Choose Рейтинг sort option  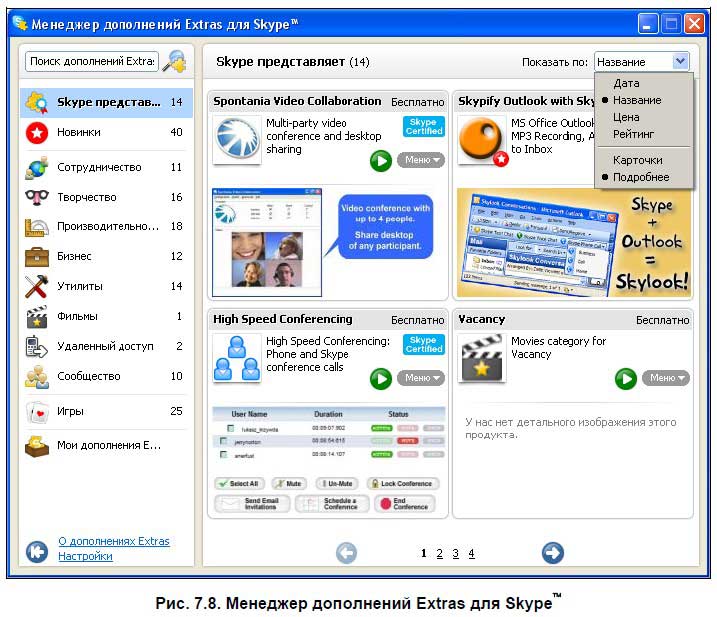633,134
